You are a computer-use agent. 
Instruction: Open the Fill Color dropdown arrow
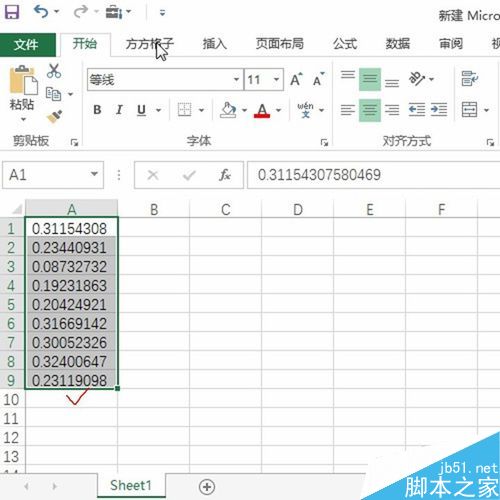click(244, 110)
